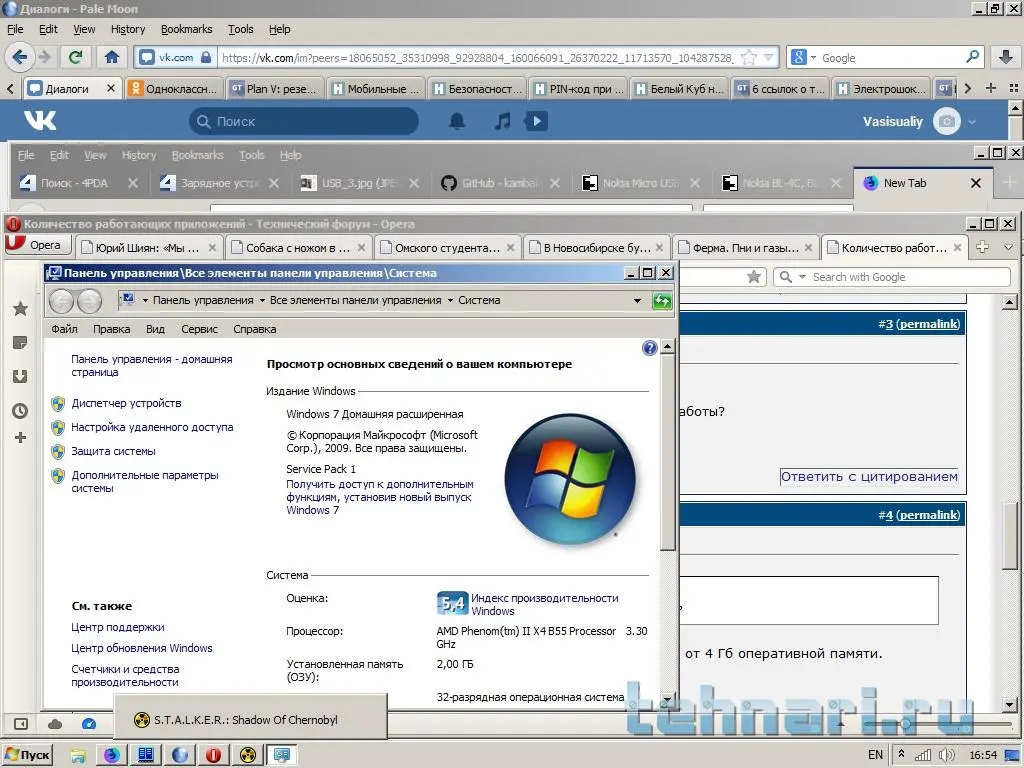Click Pale Moon forward arrow button
1024x768 pixels.
[44, 57]
